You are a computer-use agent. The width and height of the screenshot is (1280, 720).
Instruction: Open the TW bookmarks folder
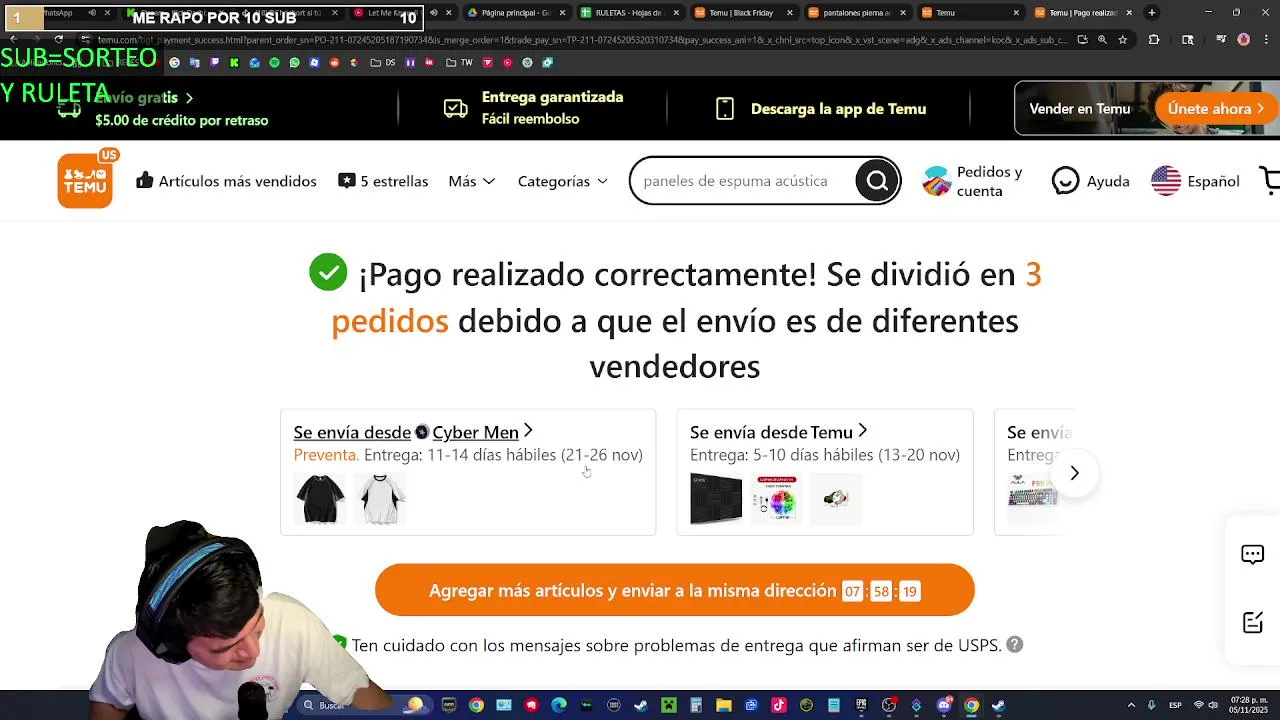pos(459,62)
